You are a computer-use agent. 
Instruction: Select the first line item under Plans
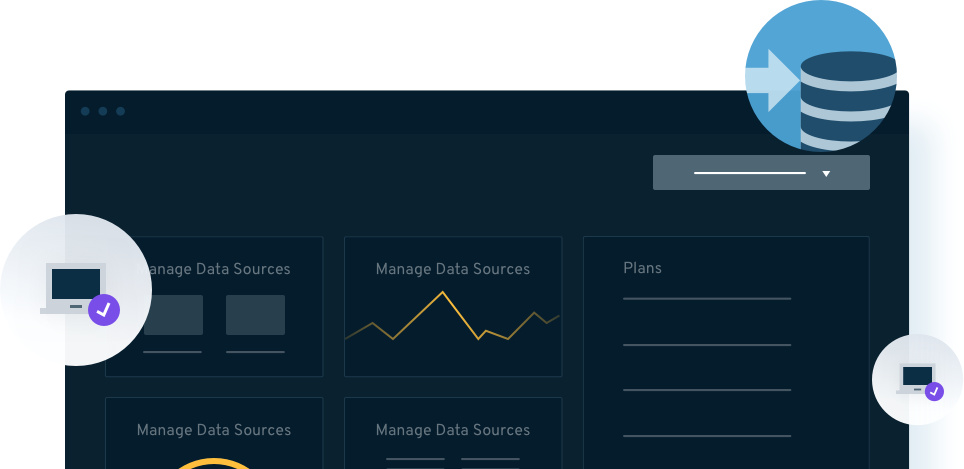tap(706, 298)
